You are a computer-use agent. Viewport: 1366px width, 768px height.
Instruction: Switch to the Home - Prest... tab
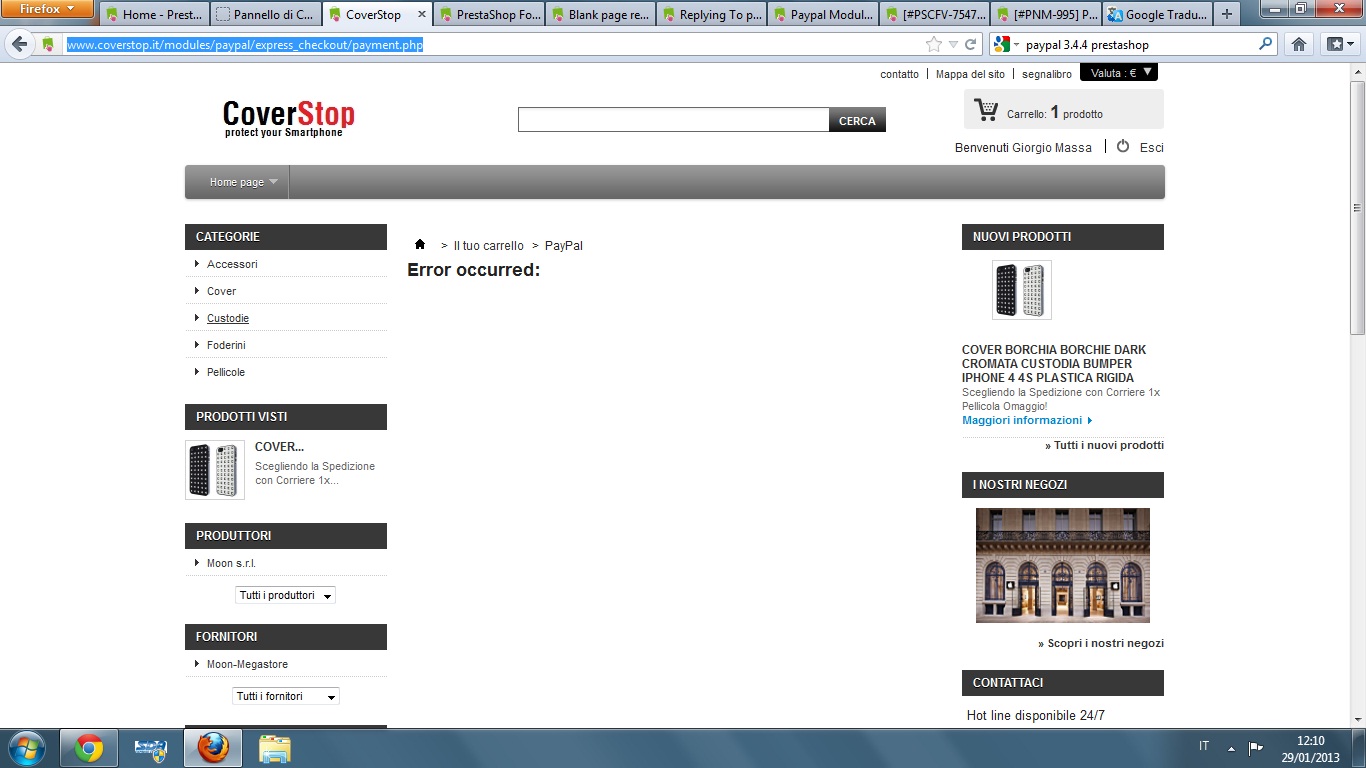[155, 14]
